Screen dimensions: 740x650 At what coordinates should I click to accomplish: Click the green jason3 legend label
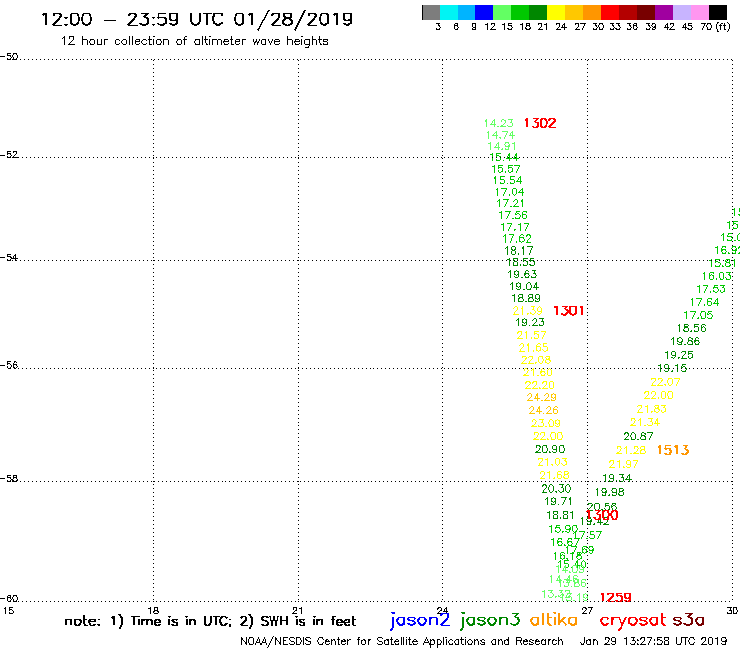click(x=490, y=621)
